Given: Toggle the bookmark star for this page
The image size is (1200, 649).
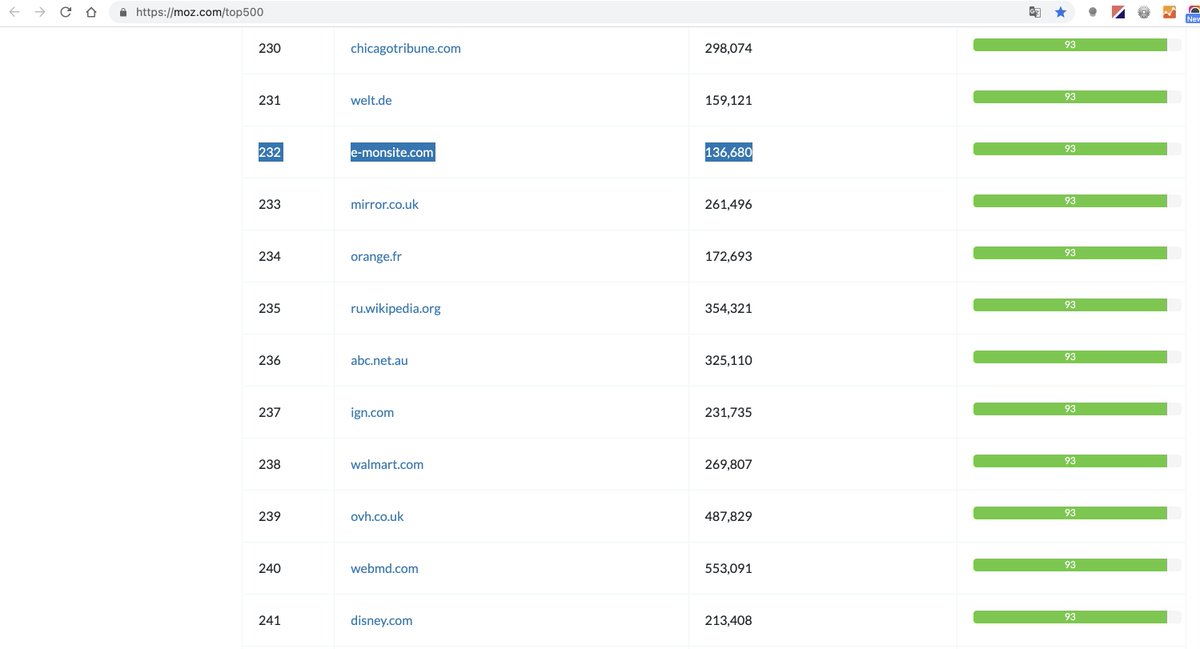Looking at the screenshot, I should click(1060, 11).
